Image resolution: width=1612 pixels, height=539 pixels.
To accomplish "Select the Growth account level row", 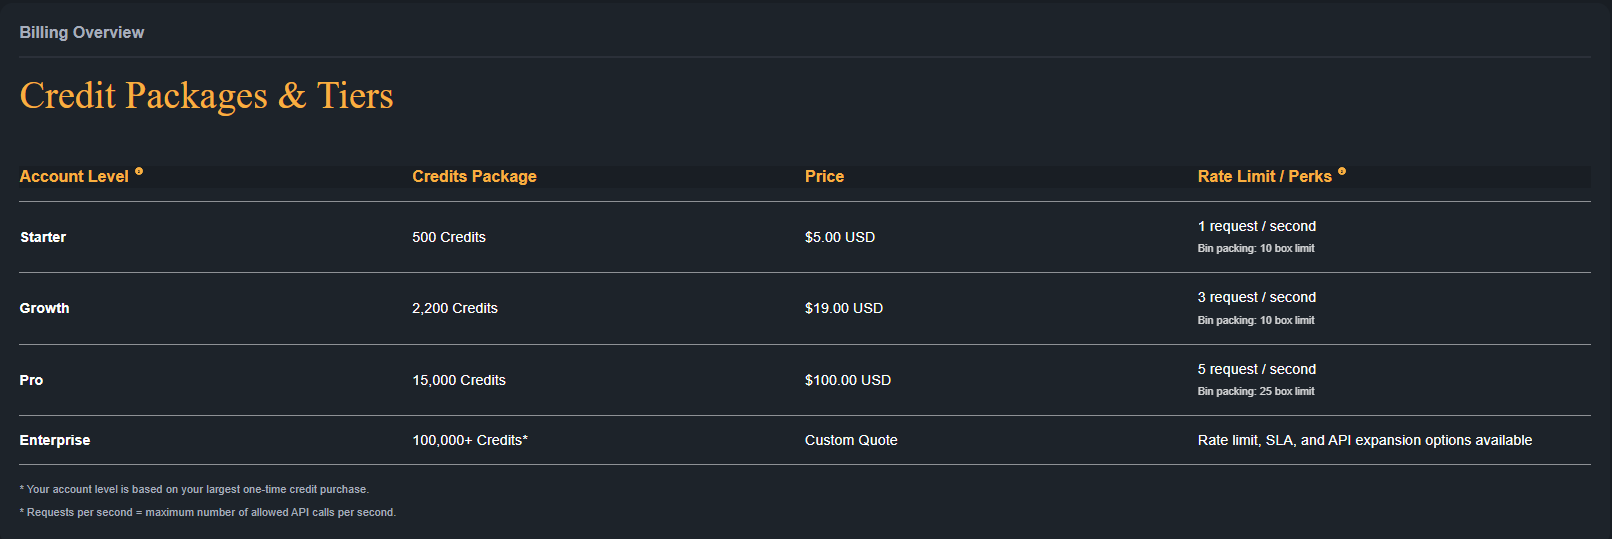I will coord(805,308).
